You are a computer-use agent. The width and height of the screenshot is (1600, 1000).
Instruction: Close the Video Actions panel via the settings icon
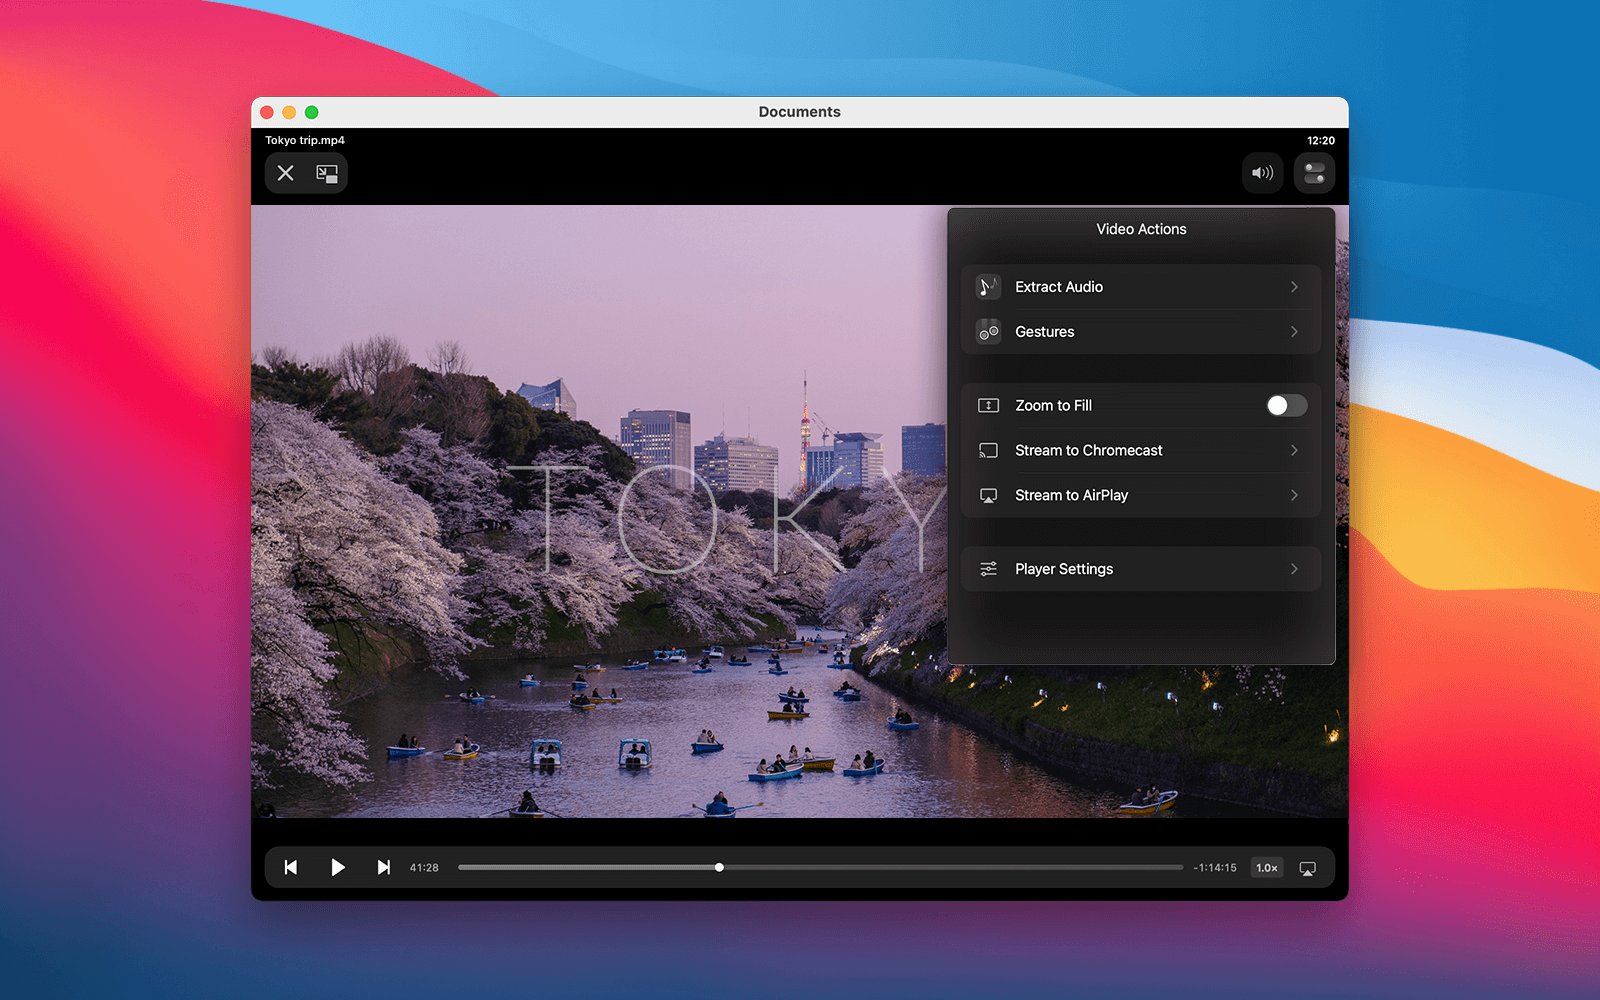pos(1314,173)
